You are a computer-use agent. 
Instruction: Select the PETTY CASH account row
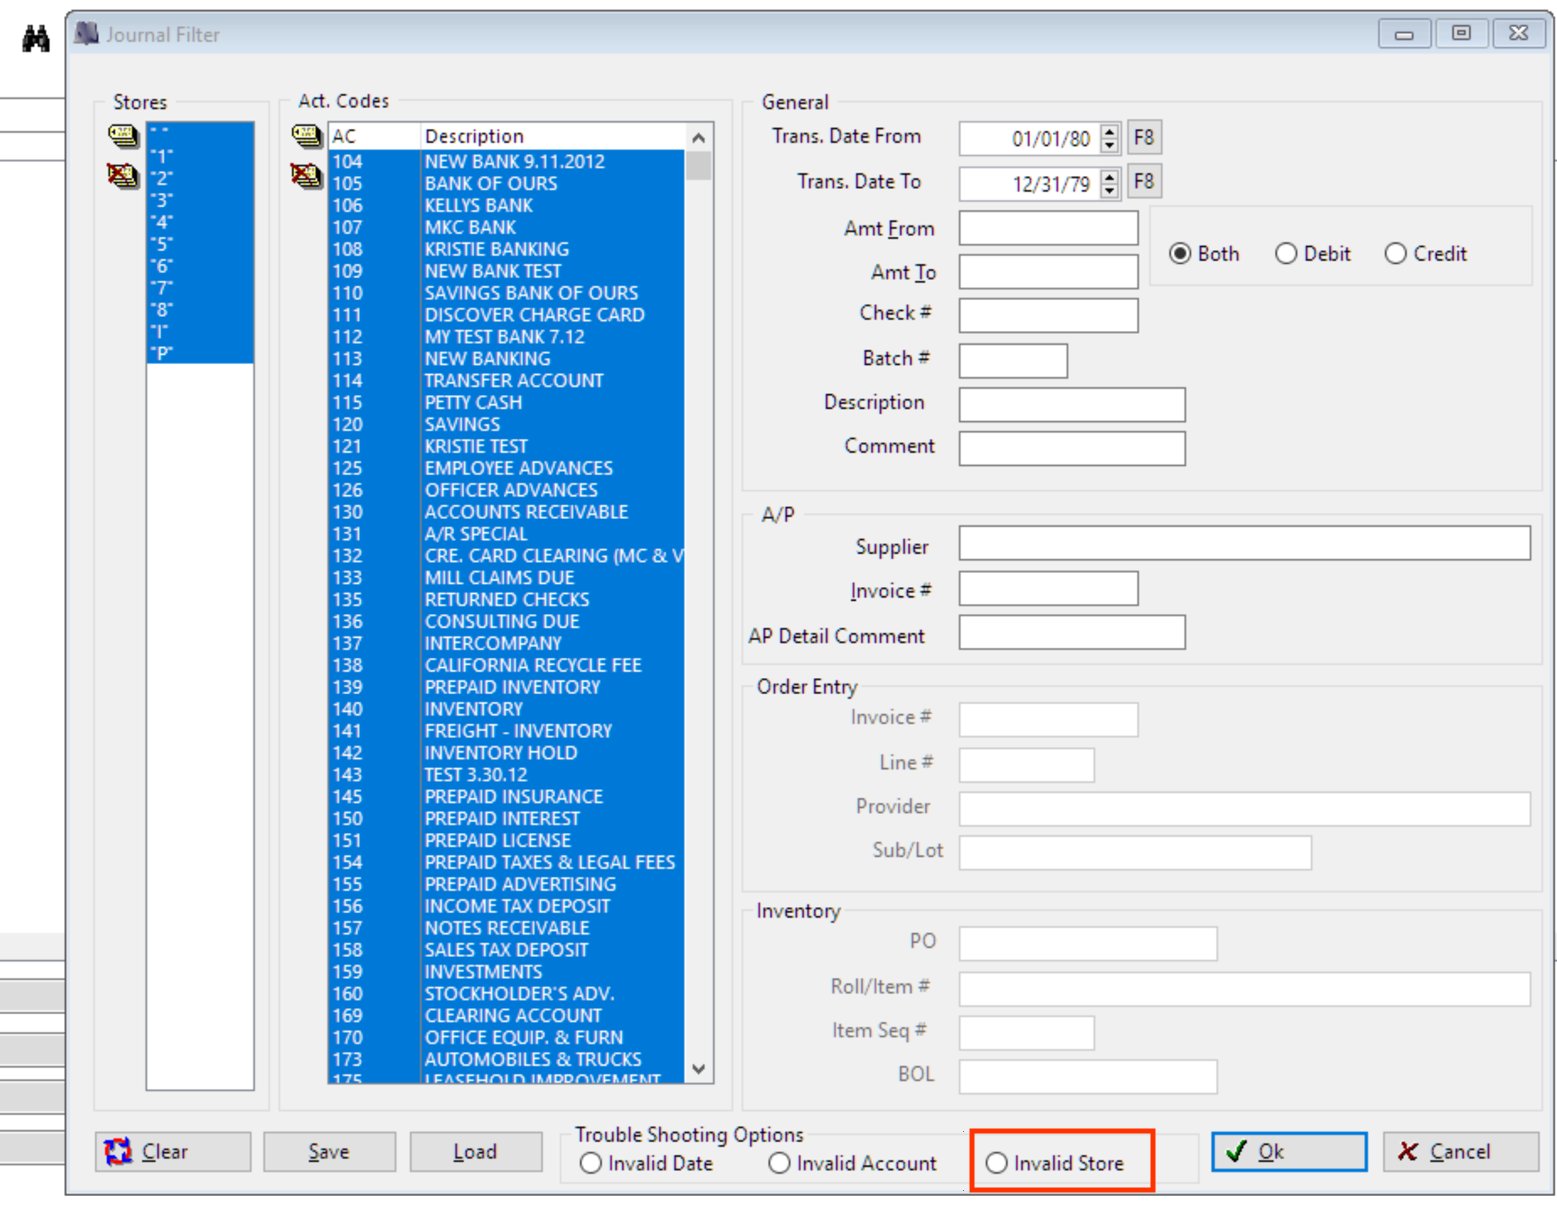pyautogui.click(x=507, y=402)
